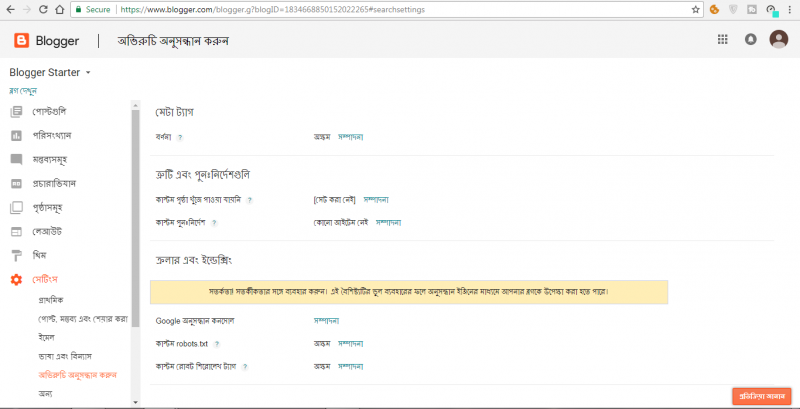The width and height of the screenshot is (800, 409).
Task: Select অভিরুচি অনুসন্ধান করুন sub-item in sidebar
Action: tap(78, 375)
